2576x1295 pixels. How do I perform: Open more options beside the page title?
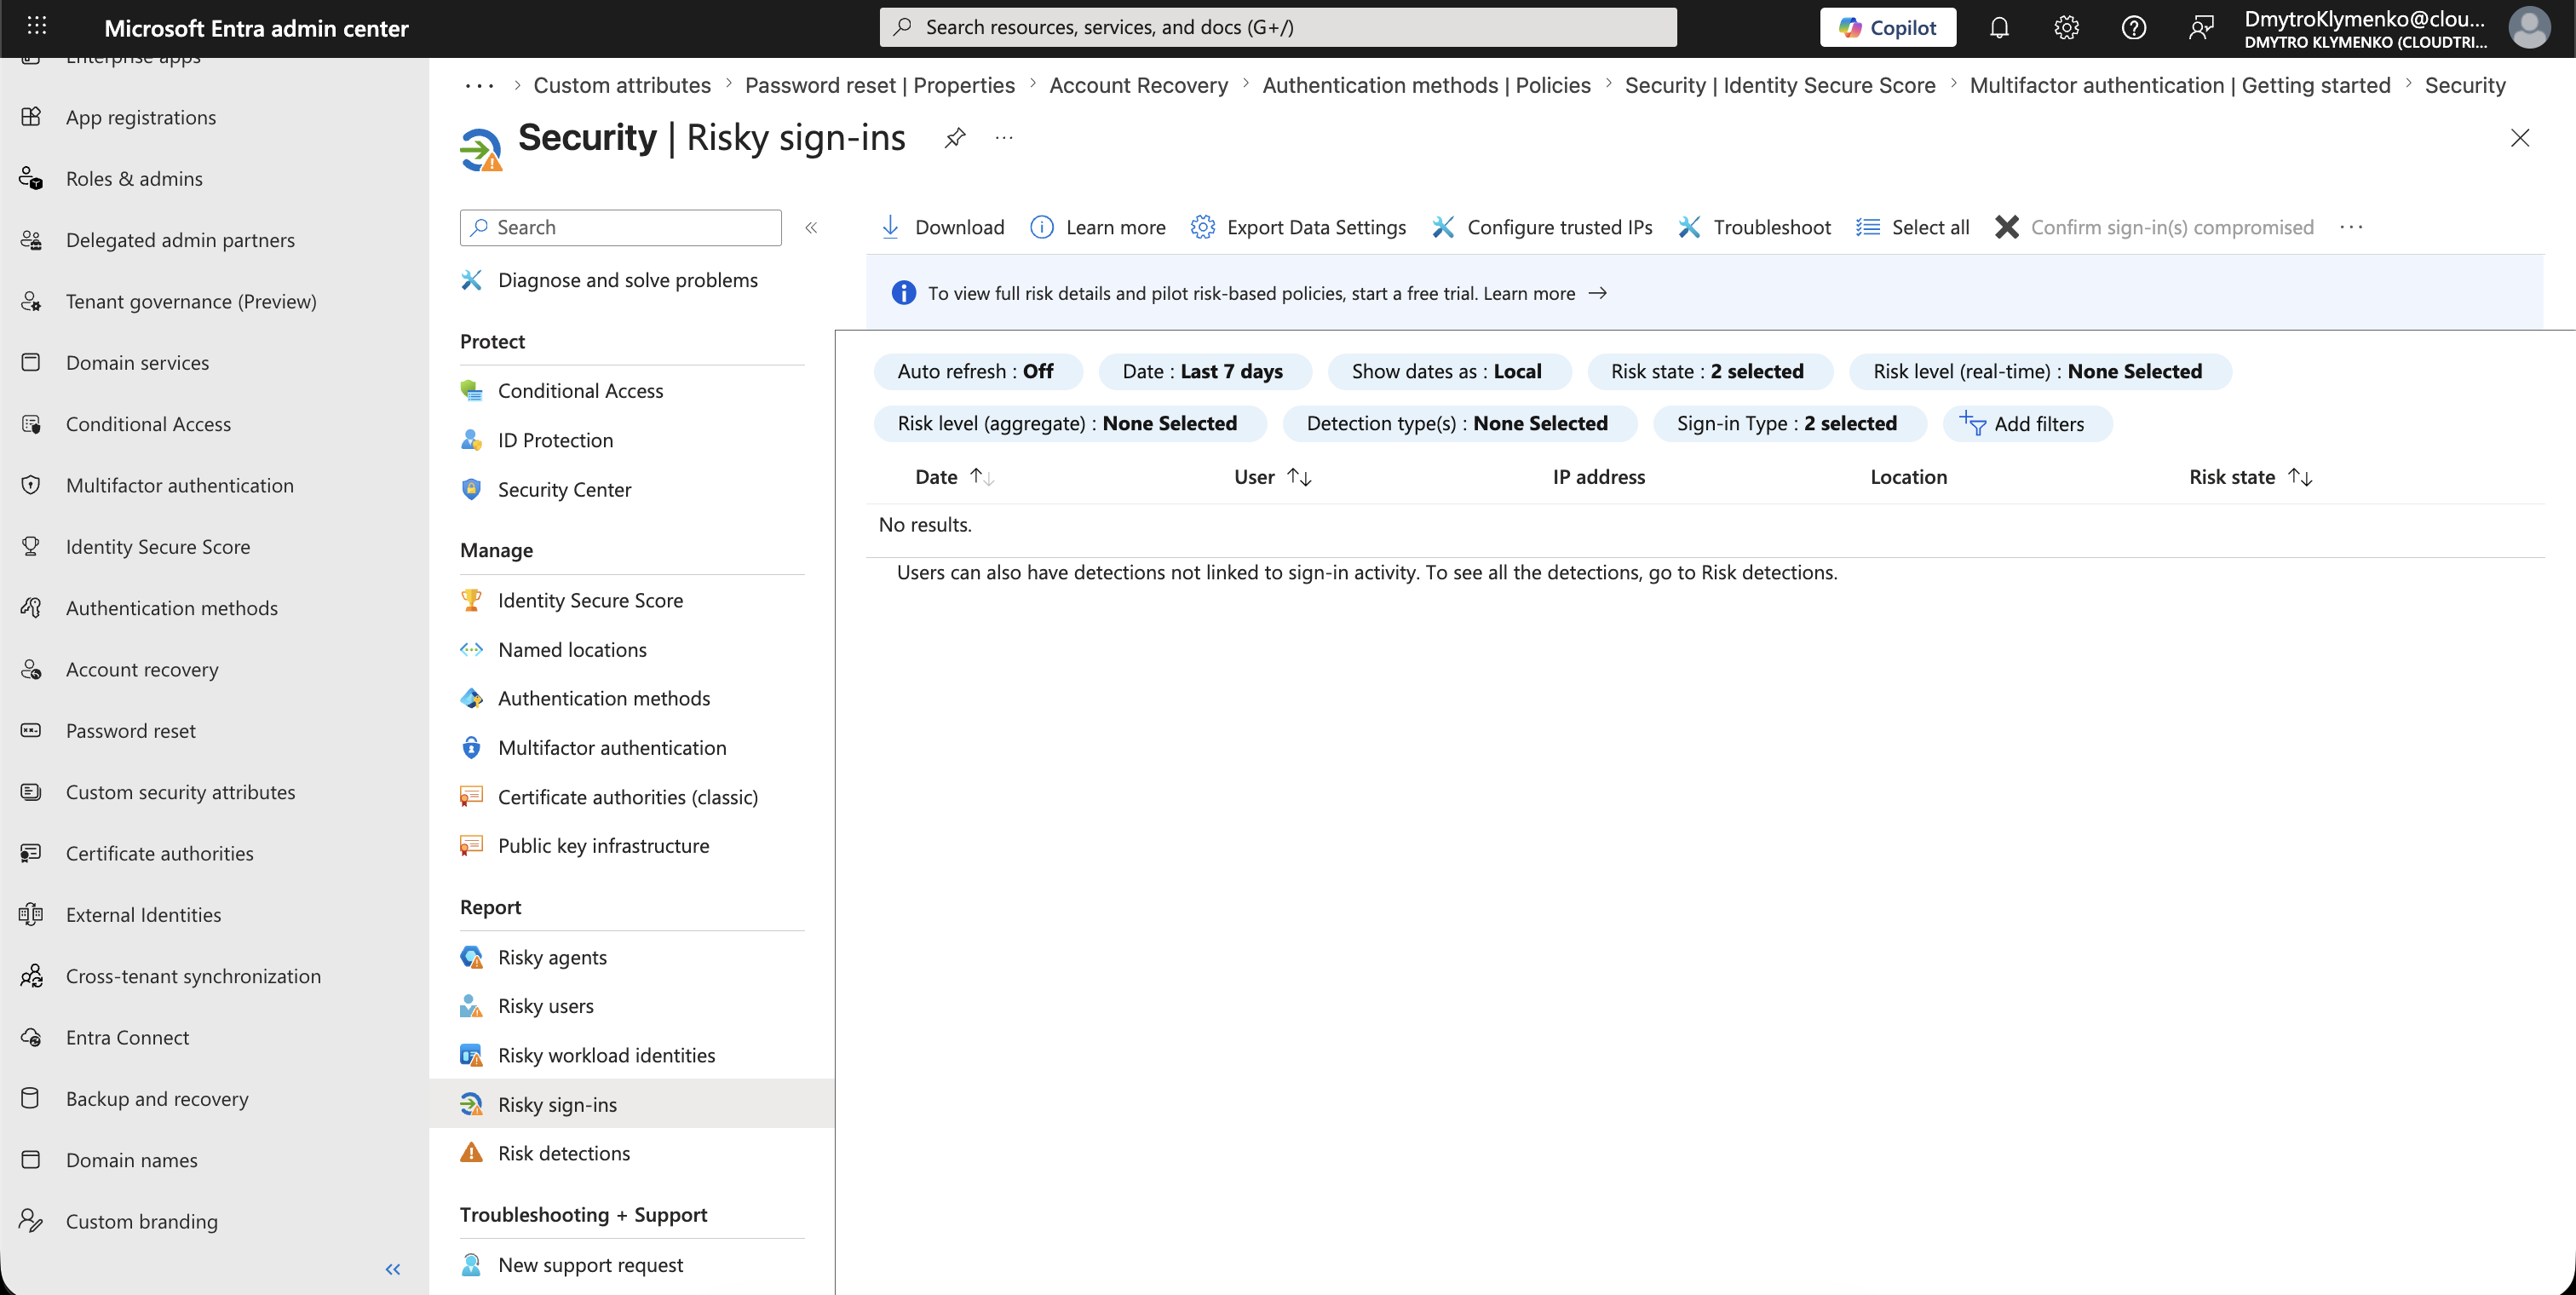click(1003, 137)
